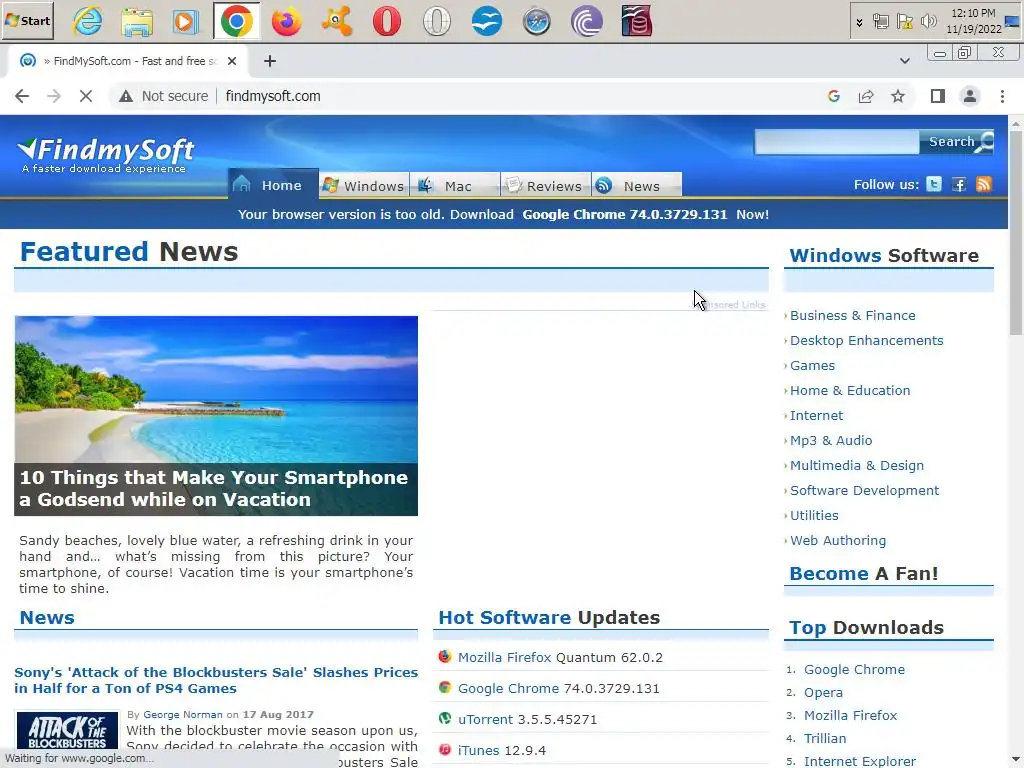The width and height of the screenshot is (1024, 768).
Task: Switch to the Mac tab
Action: tap(455, 185)
